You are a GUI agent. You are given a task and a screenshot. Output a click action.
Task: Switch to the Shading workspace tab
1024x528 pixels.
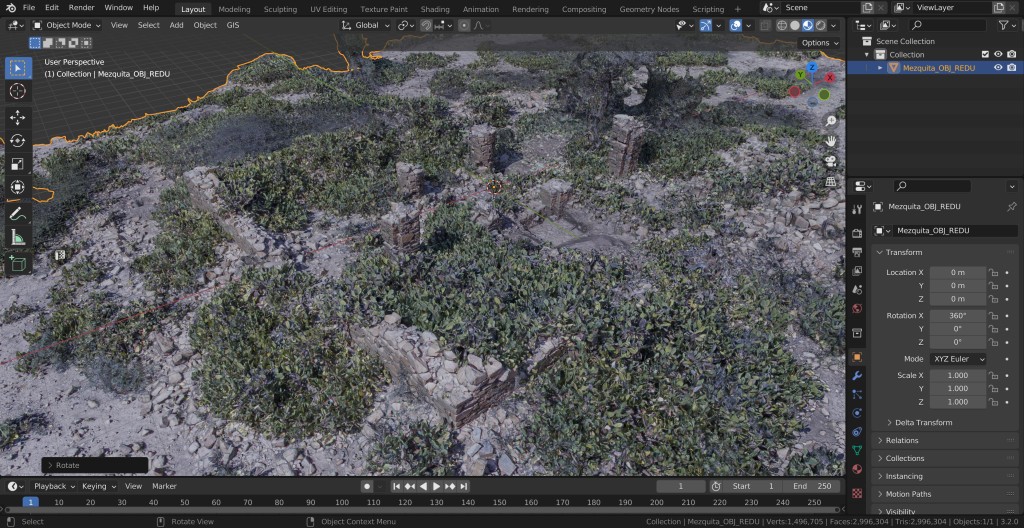pyautogui.click(x=434, y=9)
